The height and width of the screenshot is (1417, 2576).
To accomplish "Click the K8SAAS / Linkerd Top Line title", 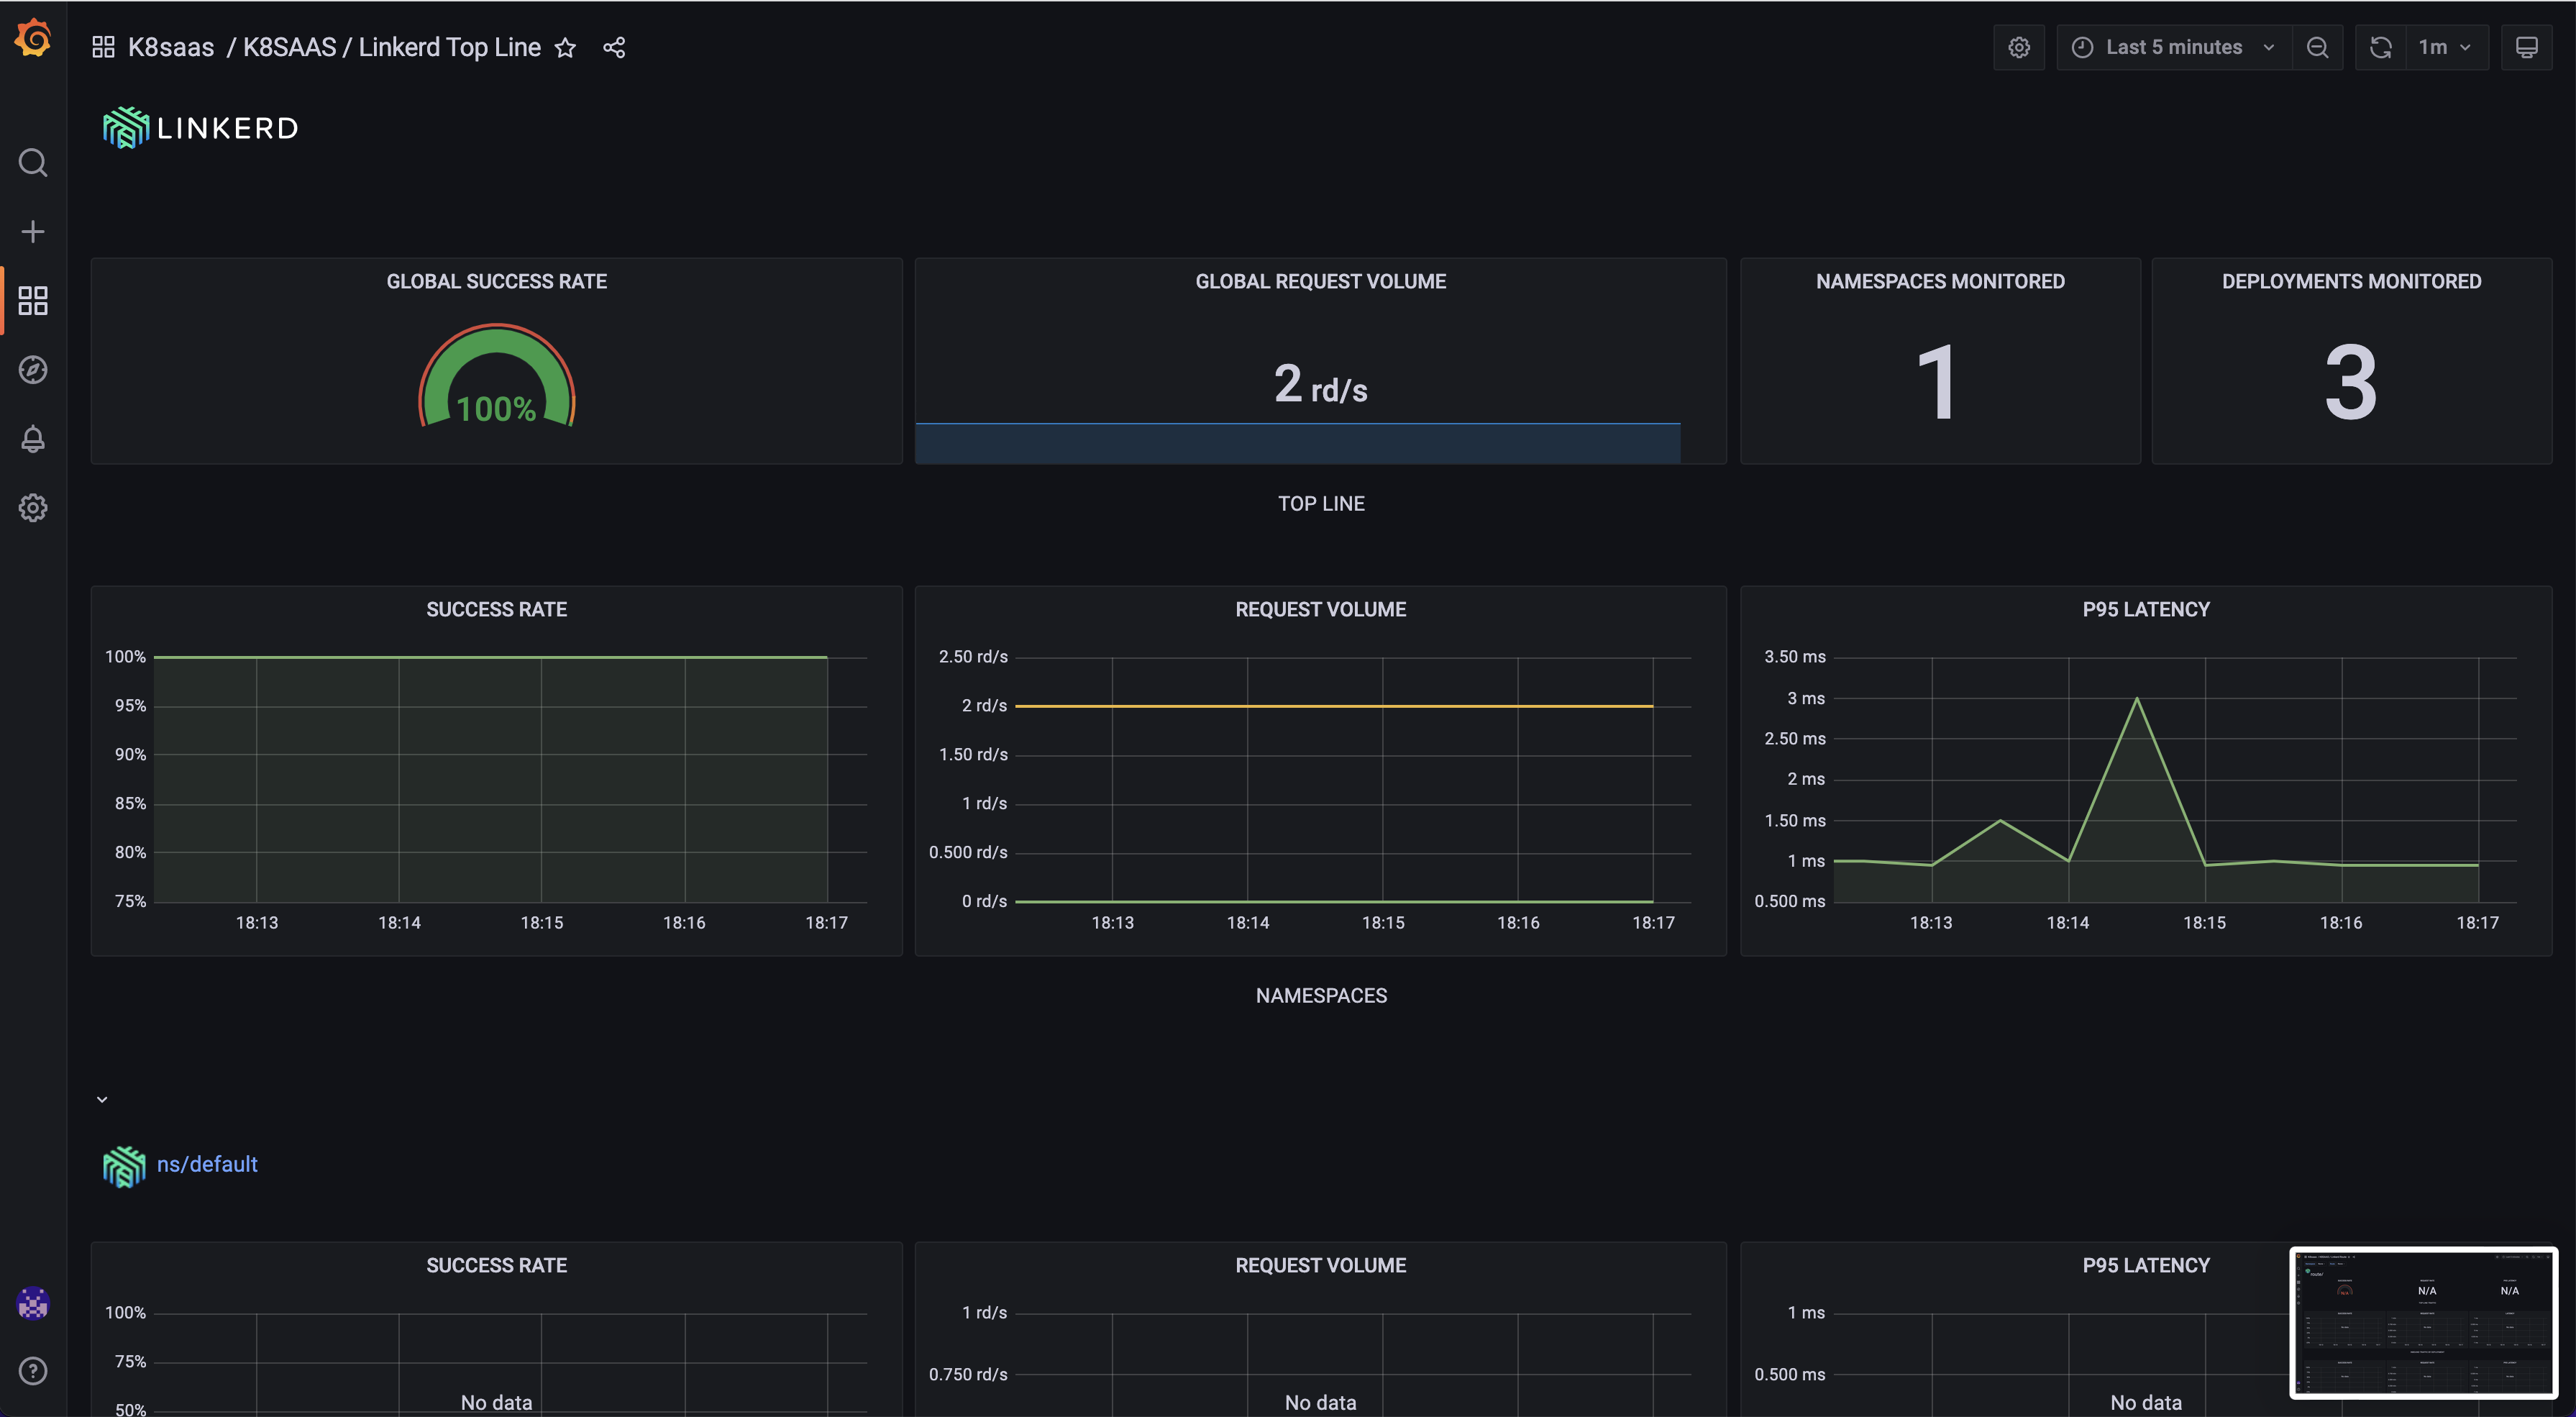I will coord(392,47).
